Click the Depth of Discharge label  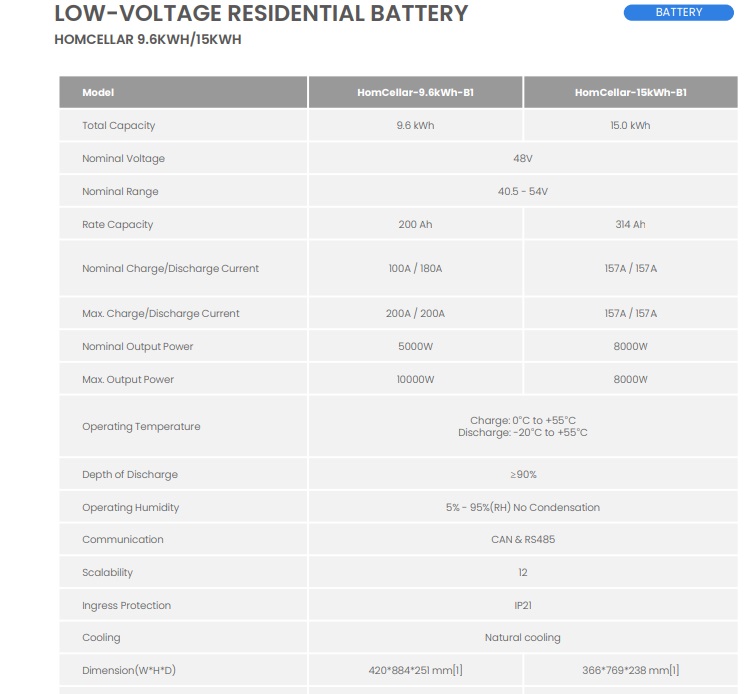pos(129,474)
